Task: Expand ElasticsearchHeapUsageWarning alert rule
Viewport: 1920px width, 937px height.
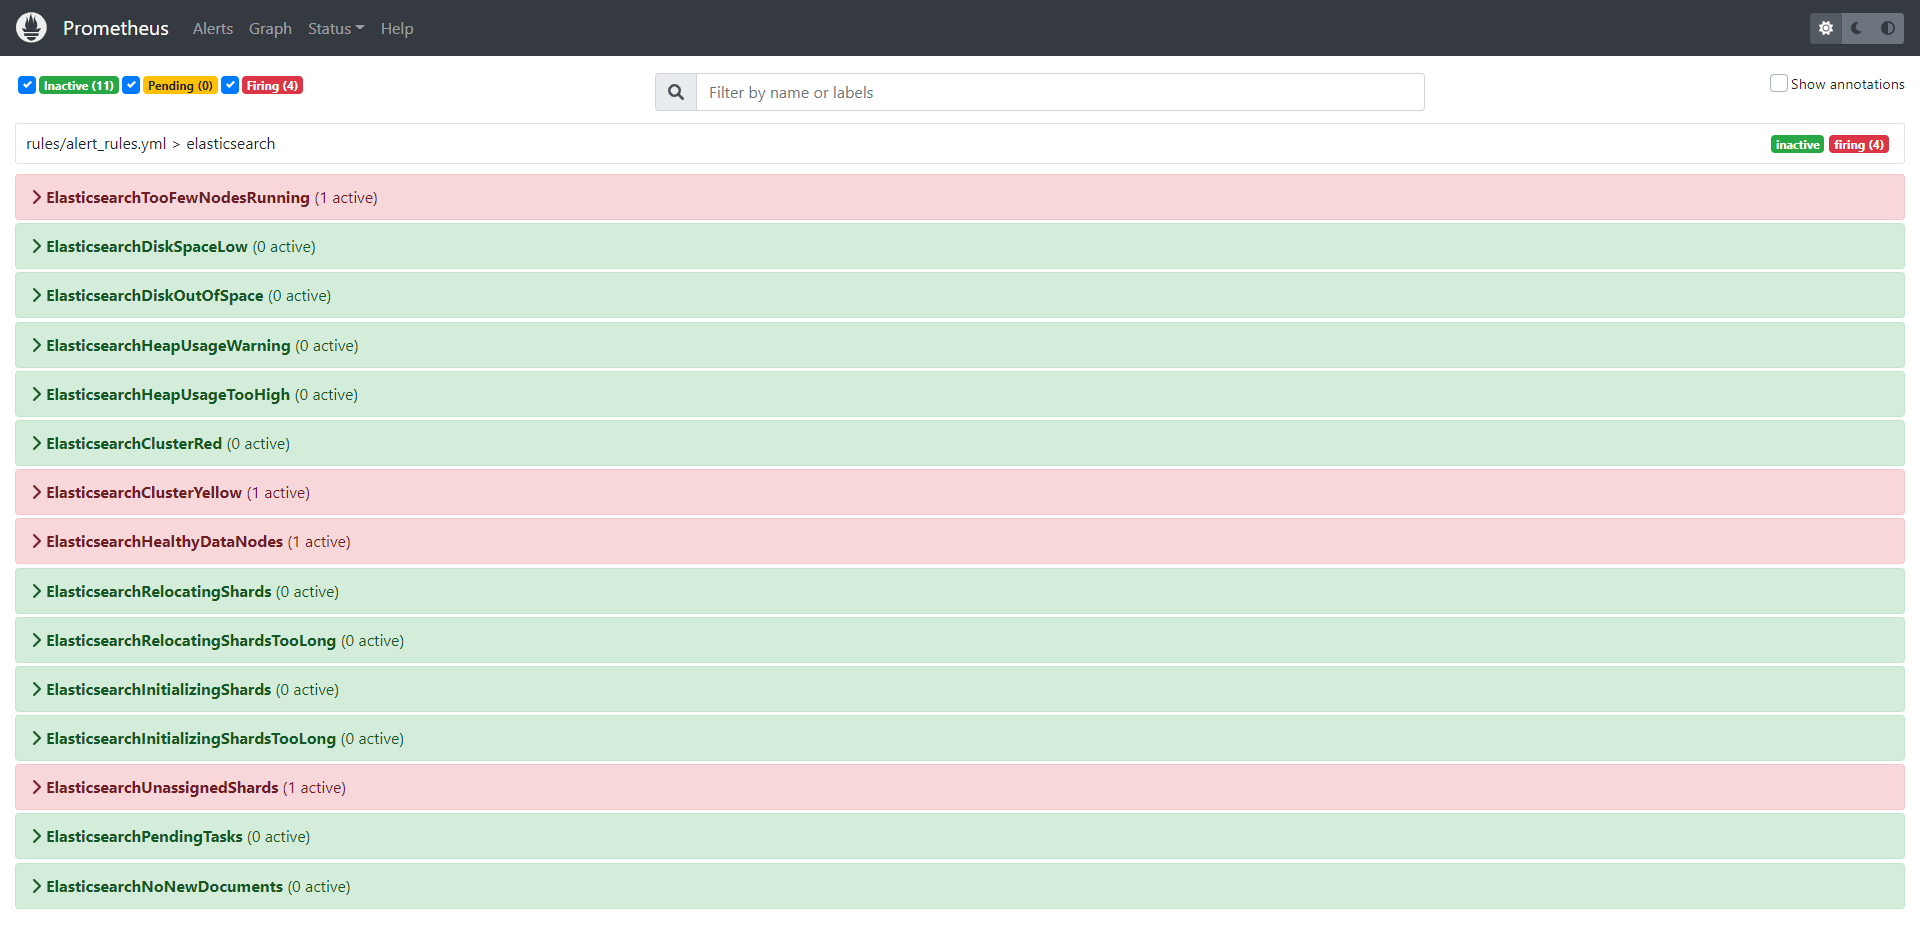Action: pyautogui.click(x=960, y=345)
